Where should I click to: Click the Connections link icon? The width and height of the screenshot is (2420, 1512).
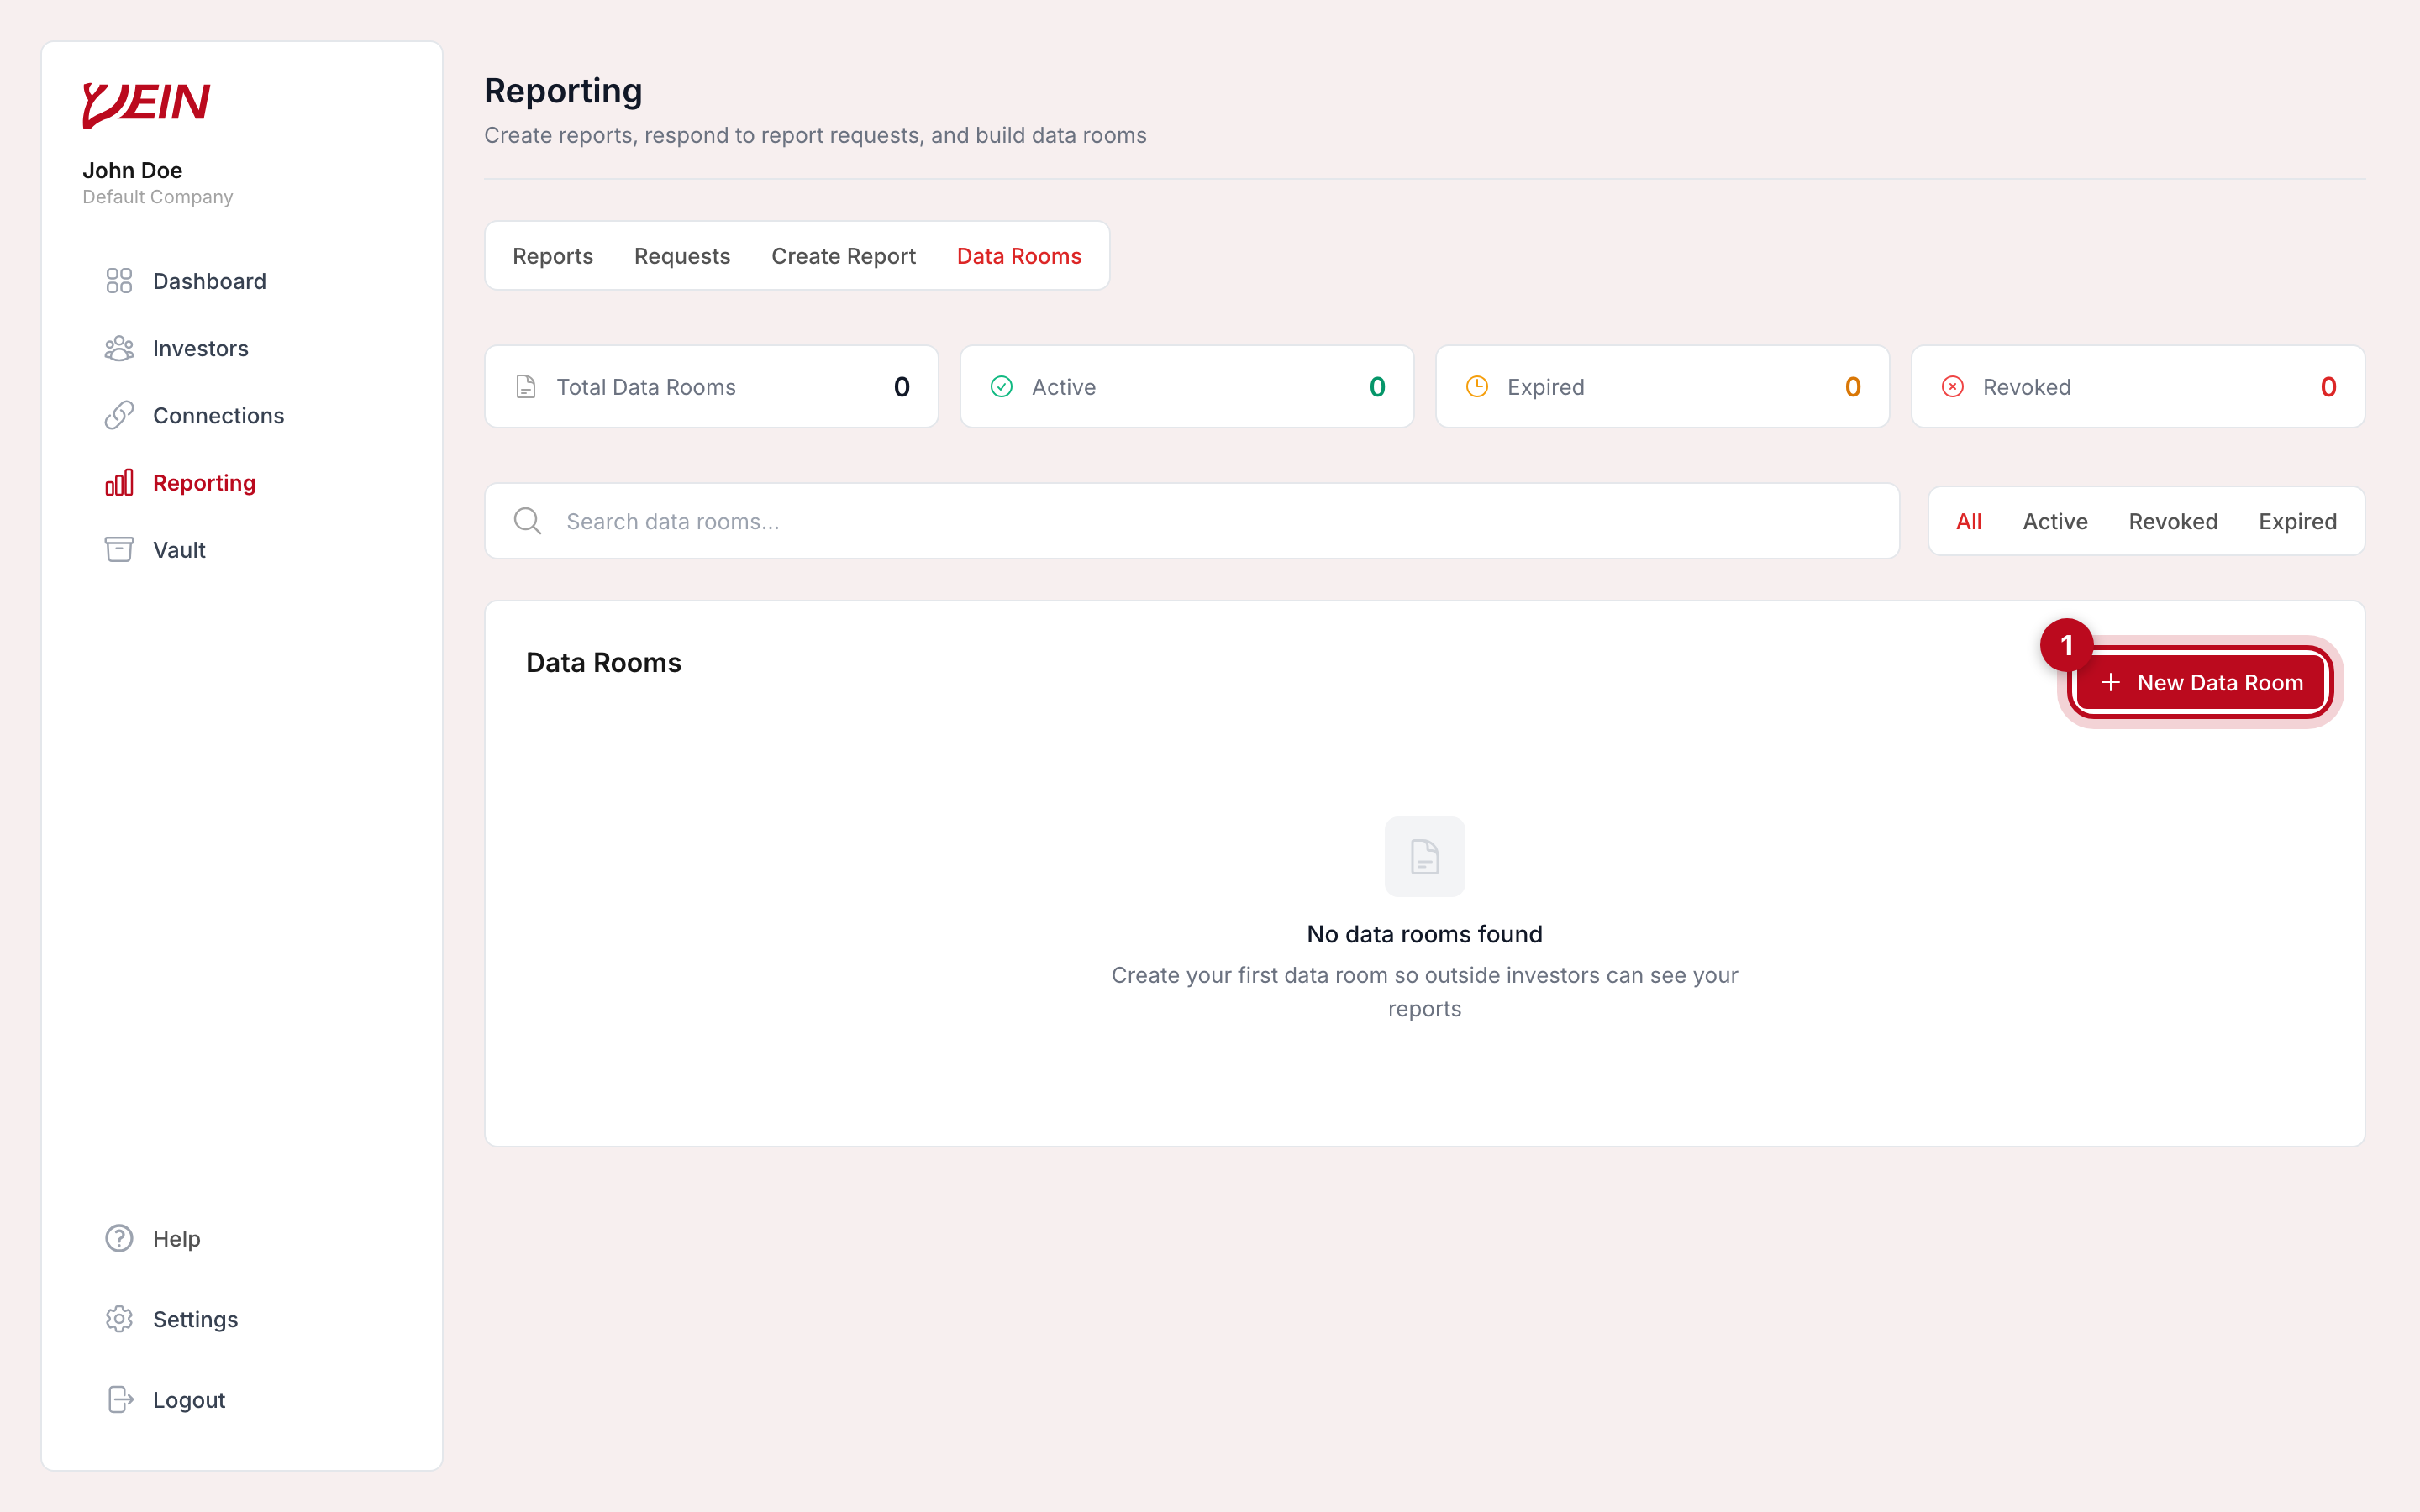(x=119, y=415)
